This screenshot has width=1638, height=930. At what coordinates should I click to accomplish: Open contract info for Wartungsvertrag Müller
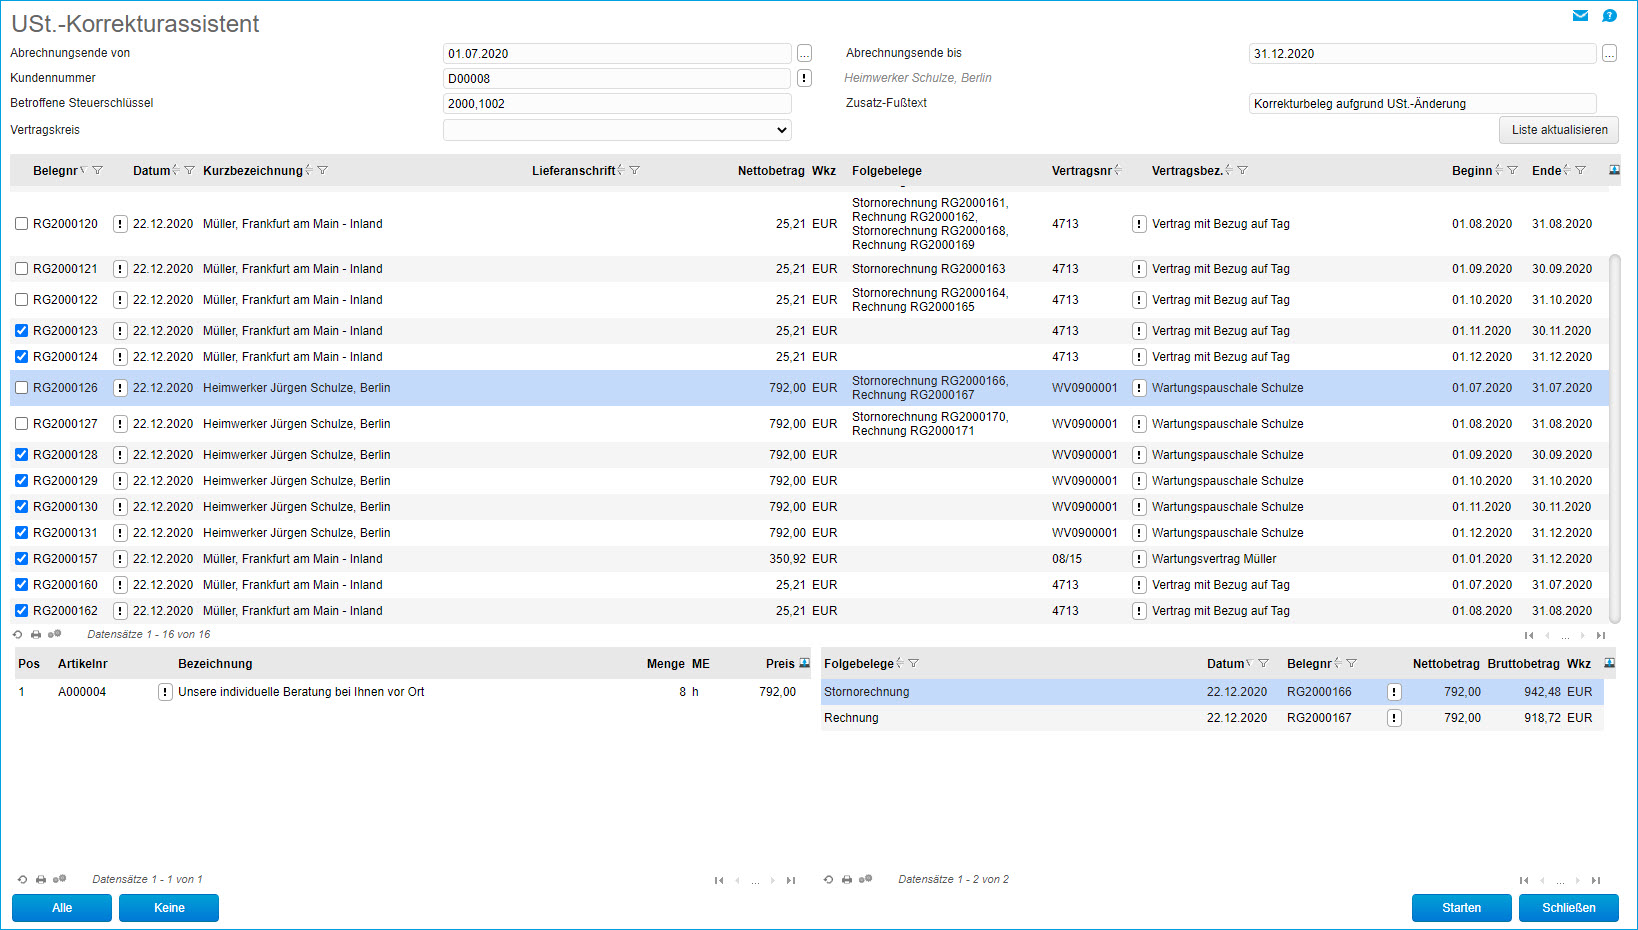(x=1139, y=559)
